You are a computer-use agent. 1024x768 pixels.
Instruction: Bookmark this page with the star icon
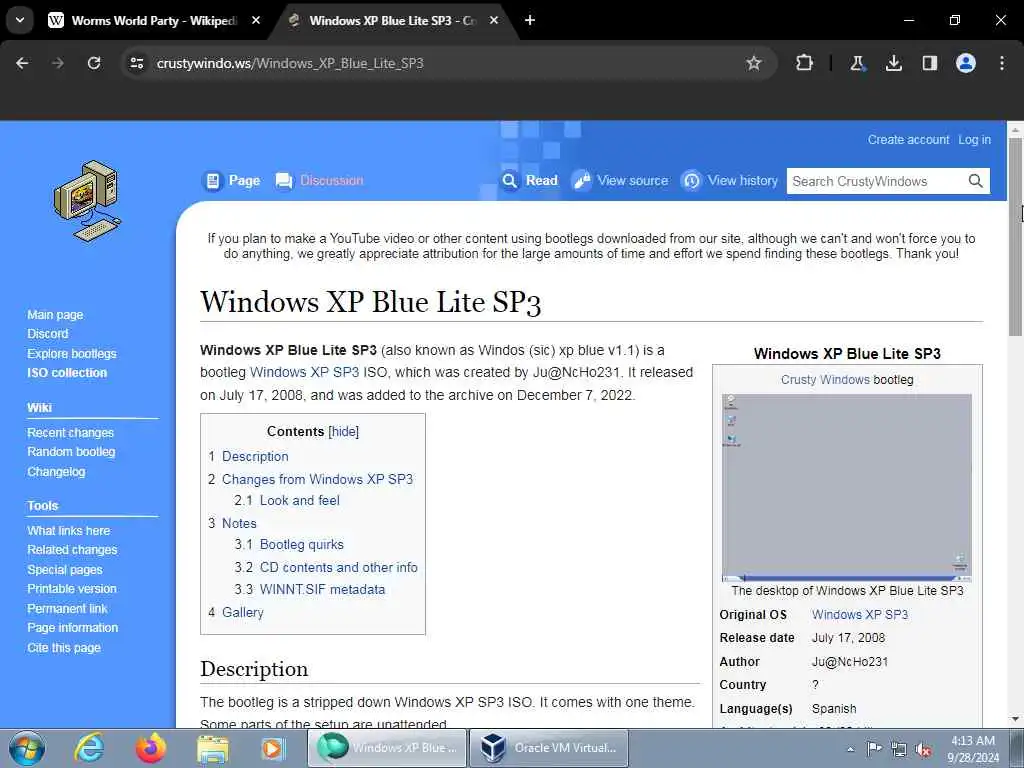pos(754,63)
